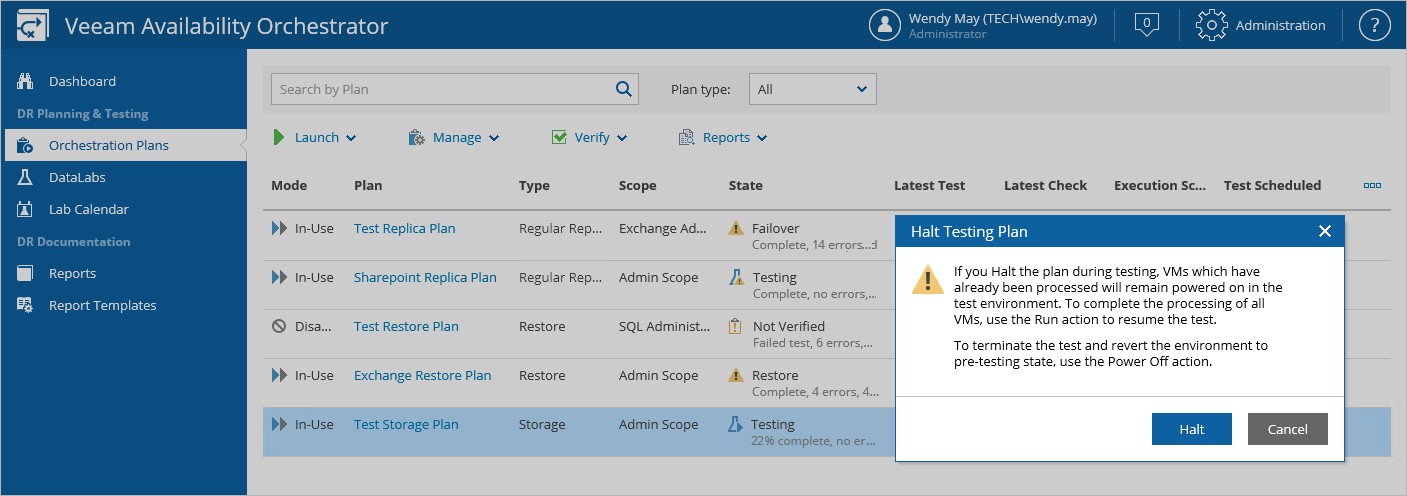This screenshot has width=1407, height=496.
Task: Click the table column options icon
Action: click(1372, 185)
